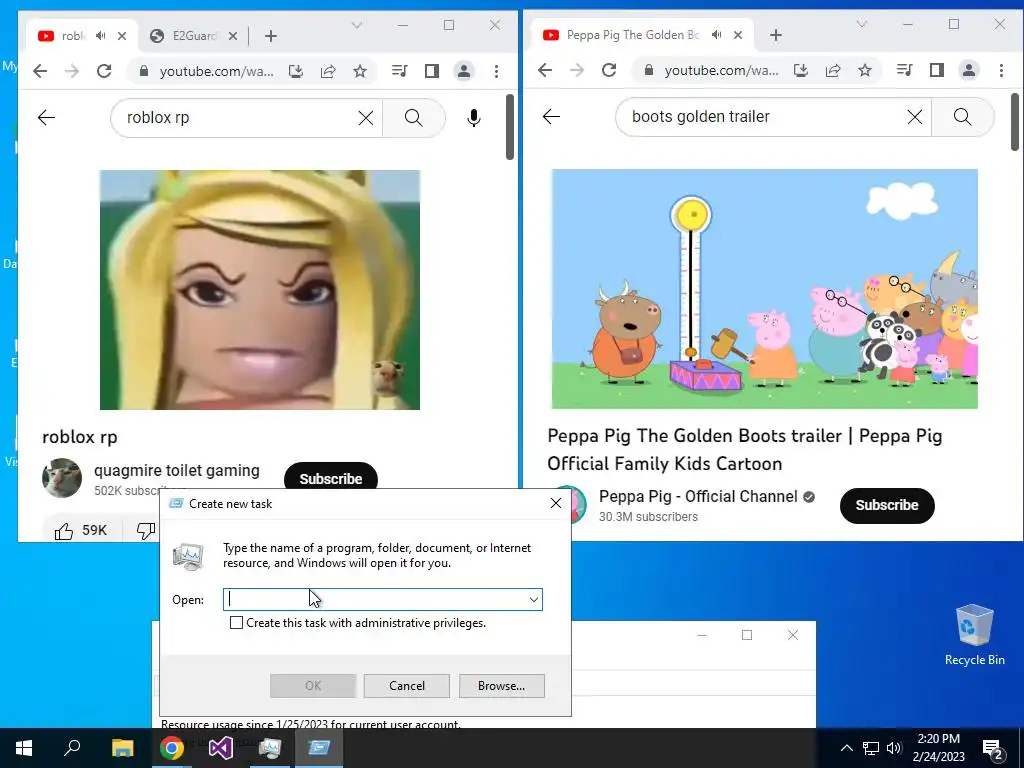The width and height of the screenshot is (1024, 768).
Task: Expand the Open combo box dropdown
Action: click(534, 600)
